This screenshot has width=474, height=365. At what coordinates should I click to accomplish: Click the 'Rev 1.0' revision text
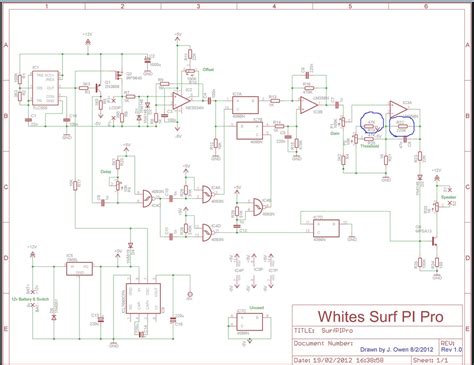[451, 350]
